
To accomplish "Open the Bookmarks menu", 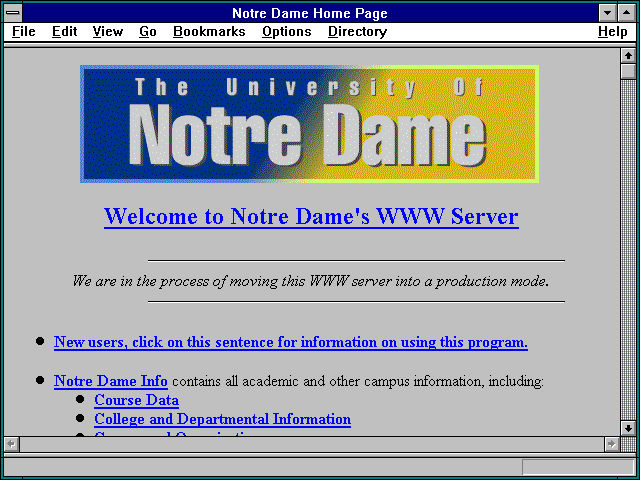I will 209,32.
